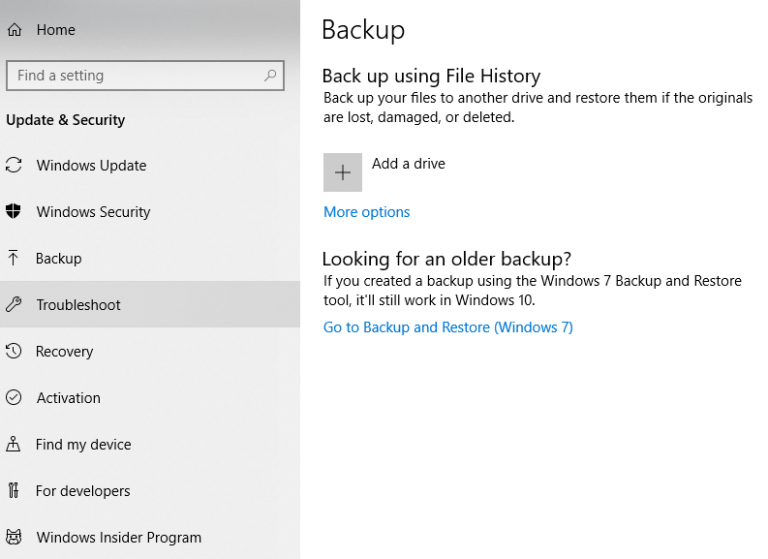Image resolution: width=768 pixels, height=559 pixels.
Task: Click the For developers tools icon
Action: pyautogui.click(x=14, y=491)
